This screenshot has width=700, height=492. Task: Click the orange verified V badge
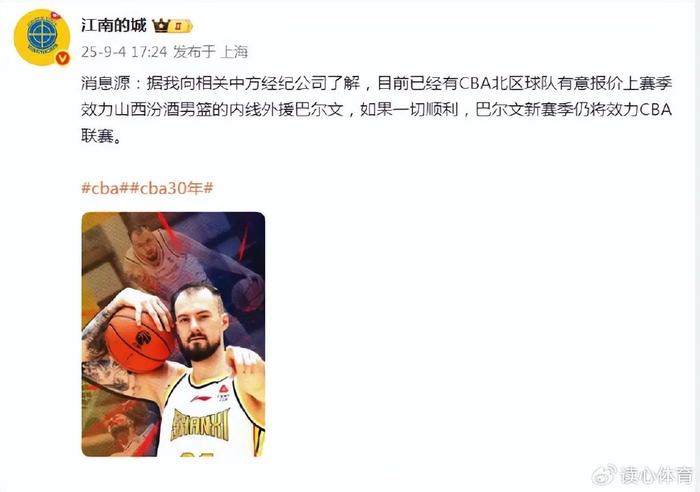(x=62, y=58)
